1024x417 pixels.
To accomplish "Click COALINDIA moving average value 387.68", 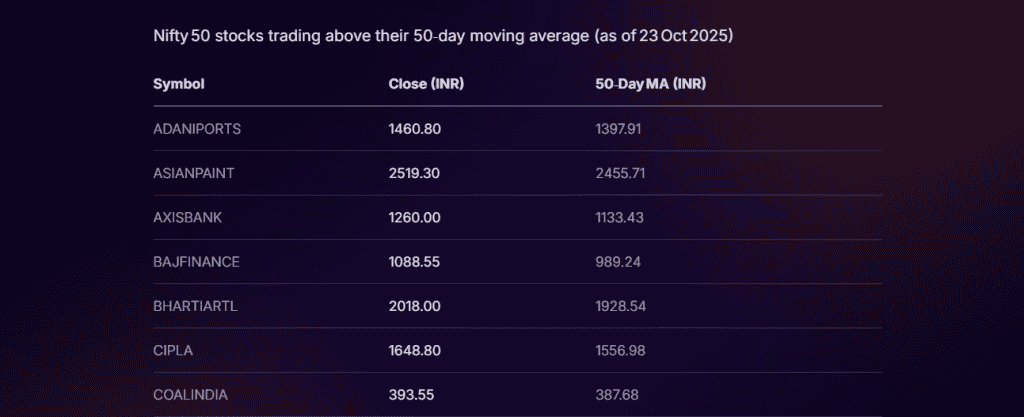I will click(616, 394).
